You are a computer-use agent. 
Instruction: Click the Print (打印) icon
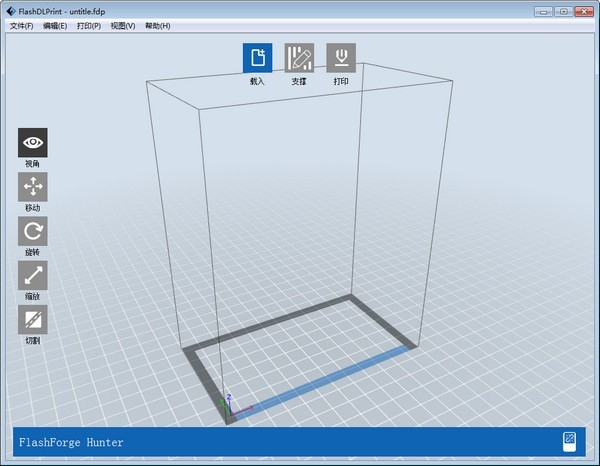[341, 58]
